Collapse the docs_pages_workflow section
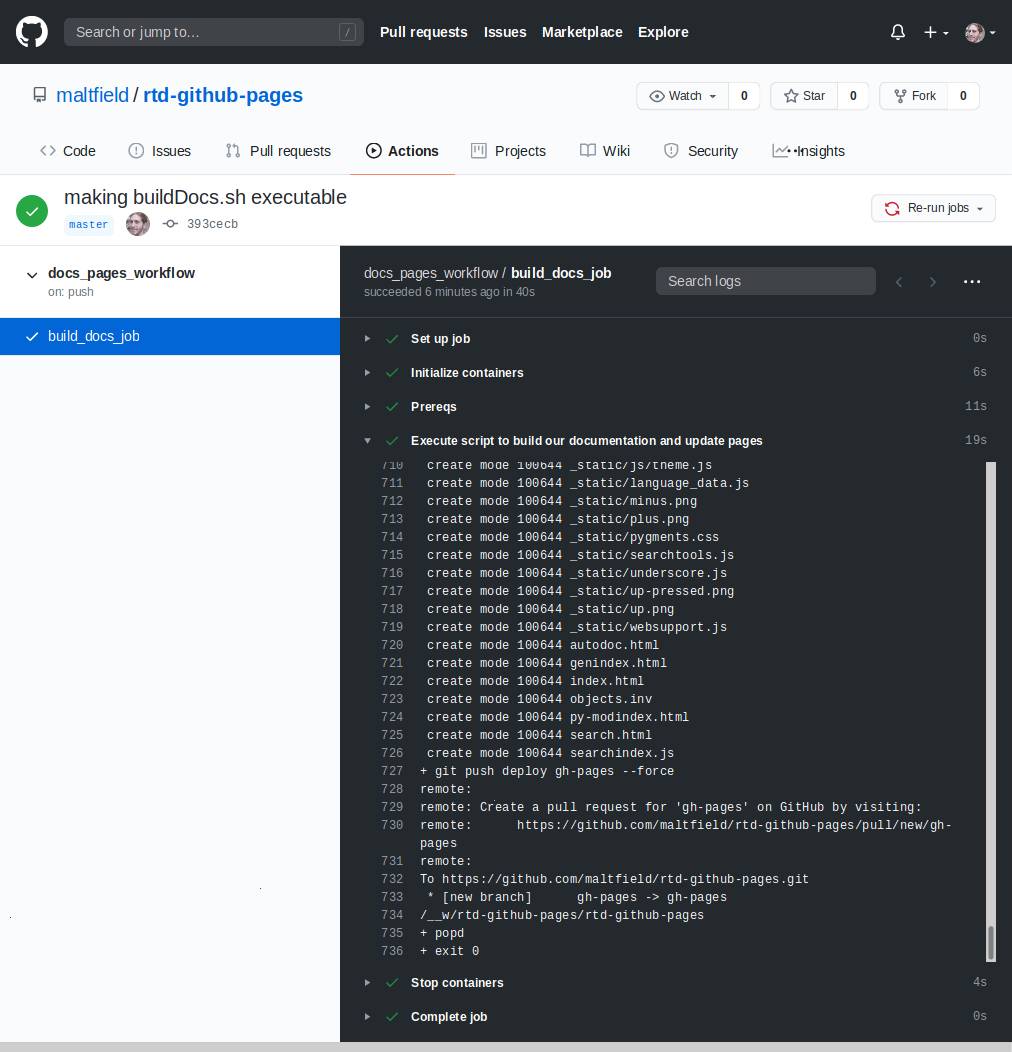Screen dimensions: 1012x1052 [32, 274]
